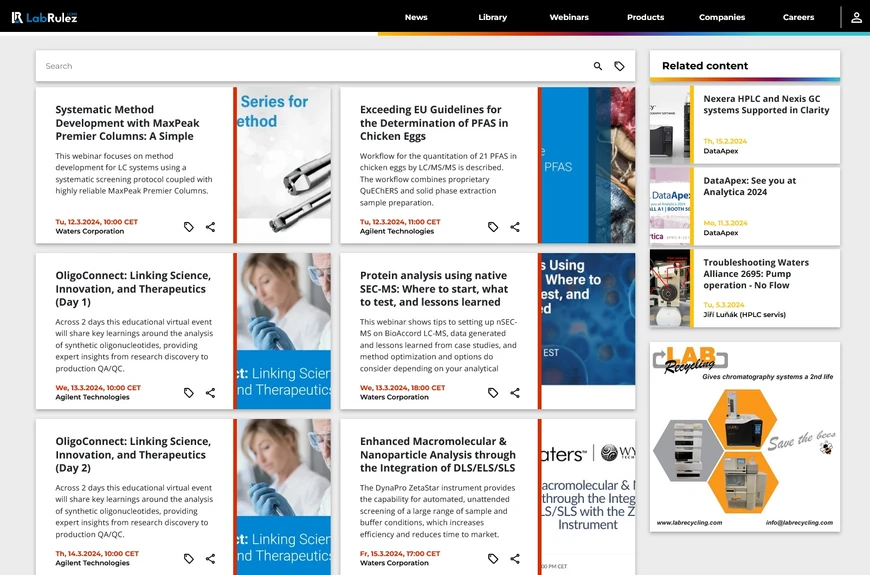
Task: Click the MaxPeak columns webinar thumbnail
Action: pos(284,165)
